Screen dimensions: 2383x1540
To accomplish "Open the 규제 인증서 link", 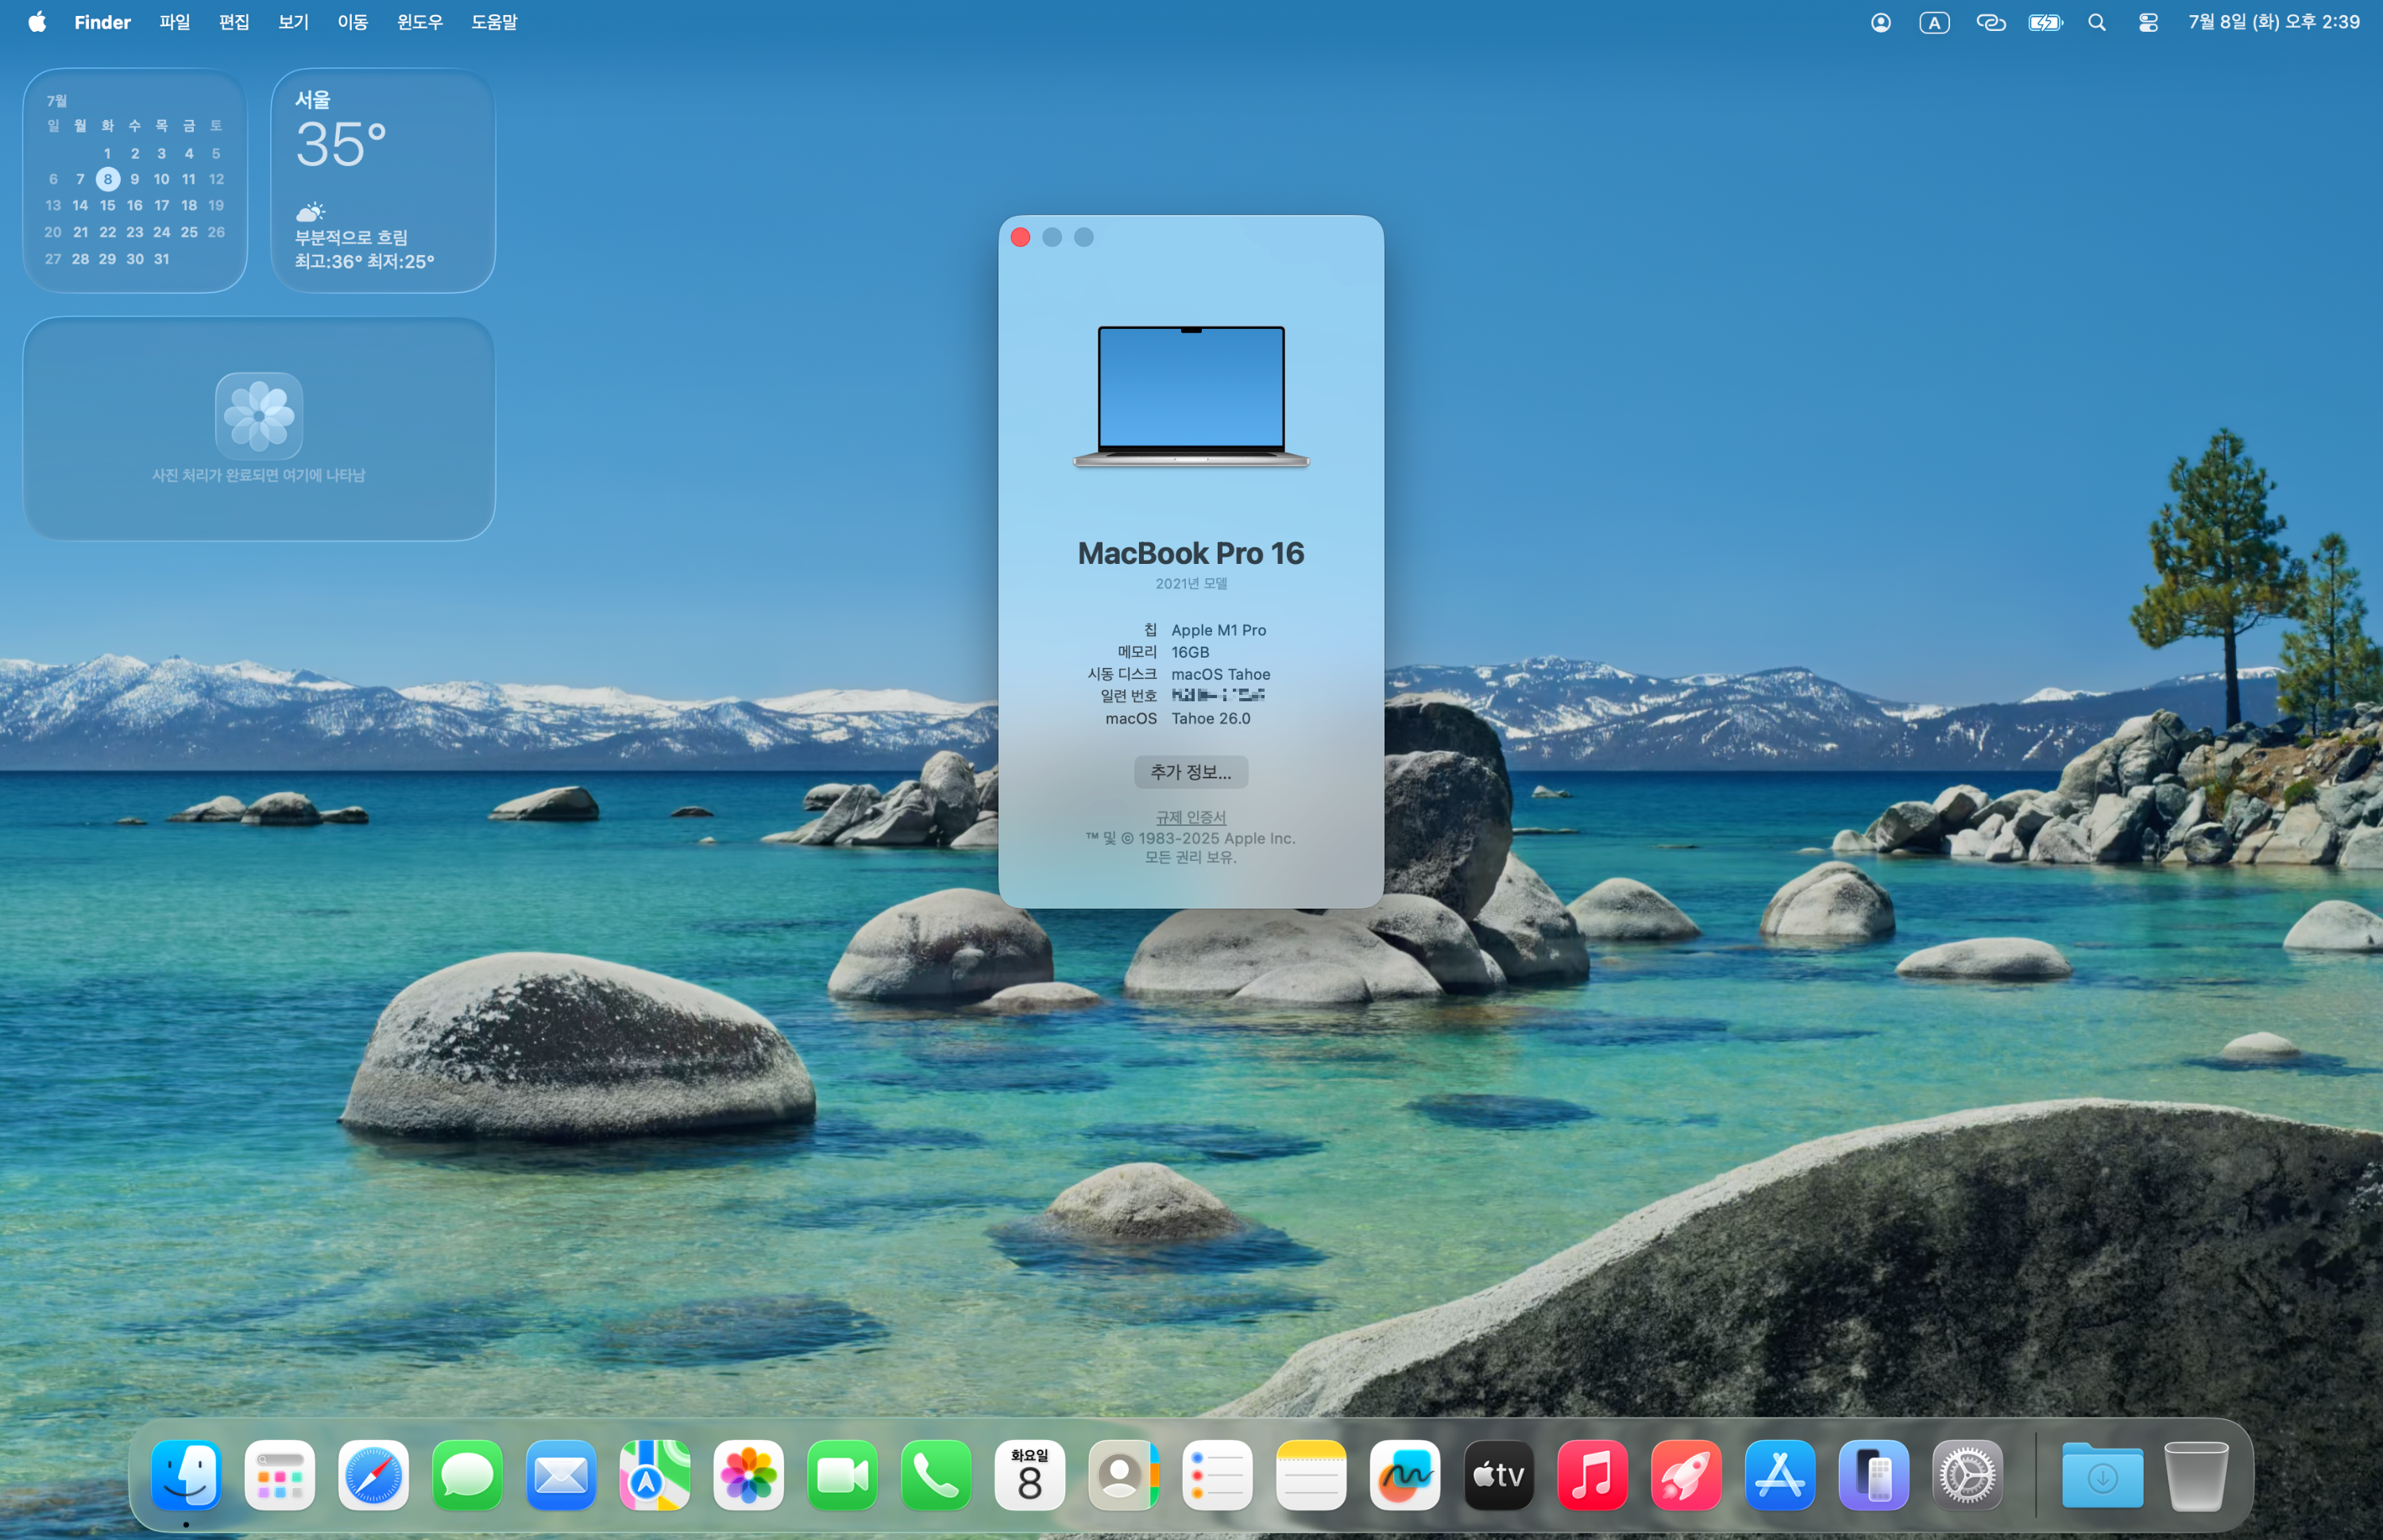I will pyautogui.click(x=1190, y=817).
